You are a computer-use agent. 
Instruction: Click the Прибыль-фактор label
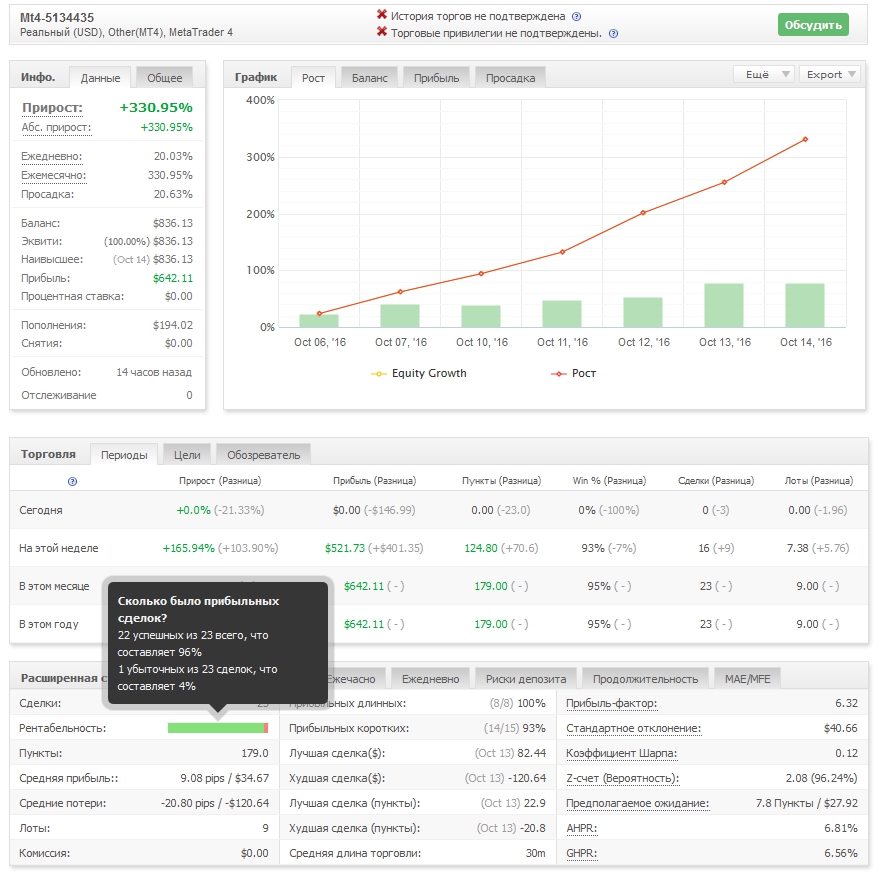click(611, 703)
